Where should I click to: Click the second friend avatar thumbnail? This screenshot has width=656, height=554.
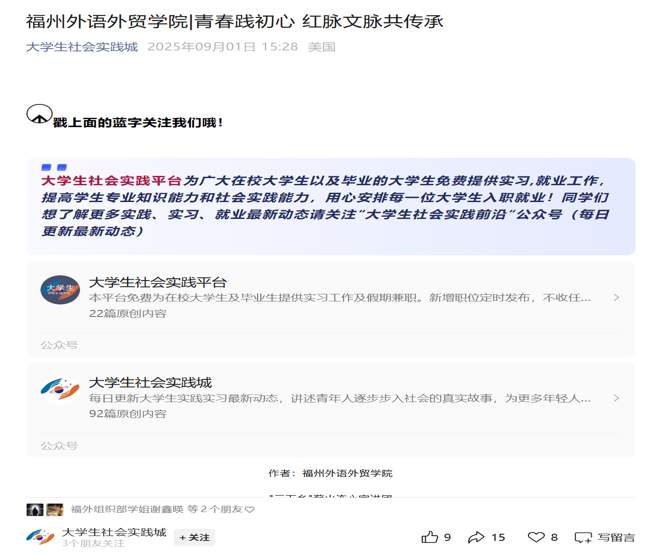(x=54, y=510)
